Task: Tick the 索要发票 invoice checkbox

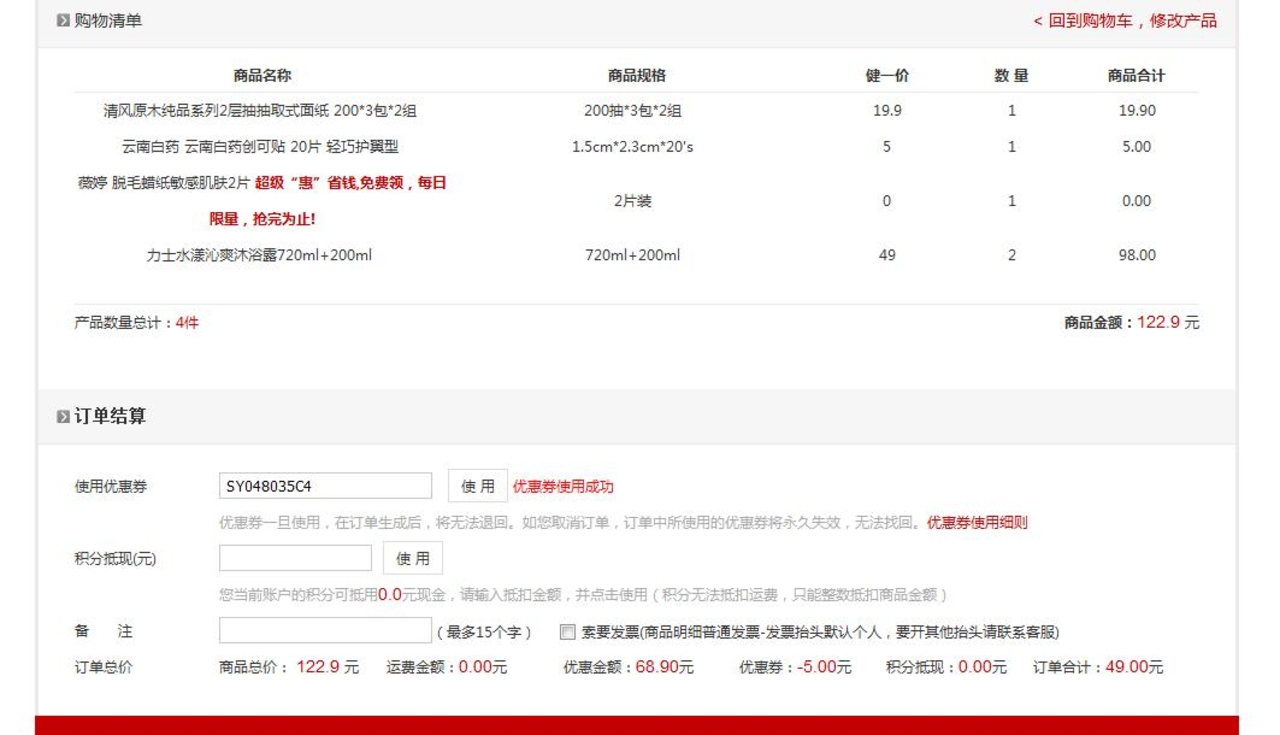Action: (568, 632)
